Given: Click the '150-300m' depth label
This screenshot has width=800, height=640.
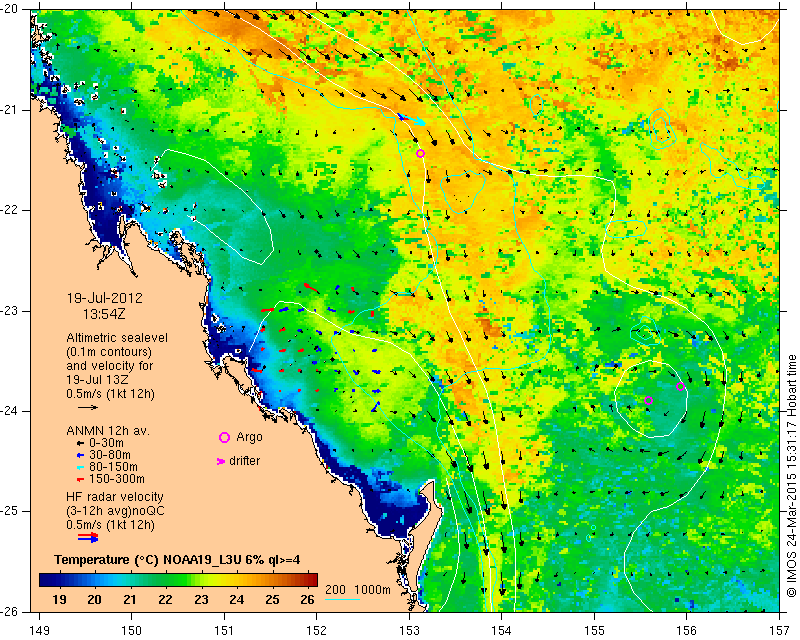Looking at the screenshot, I should point(117,480).
